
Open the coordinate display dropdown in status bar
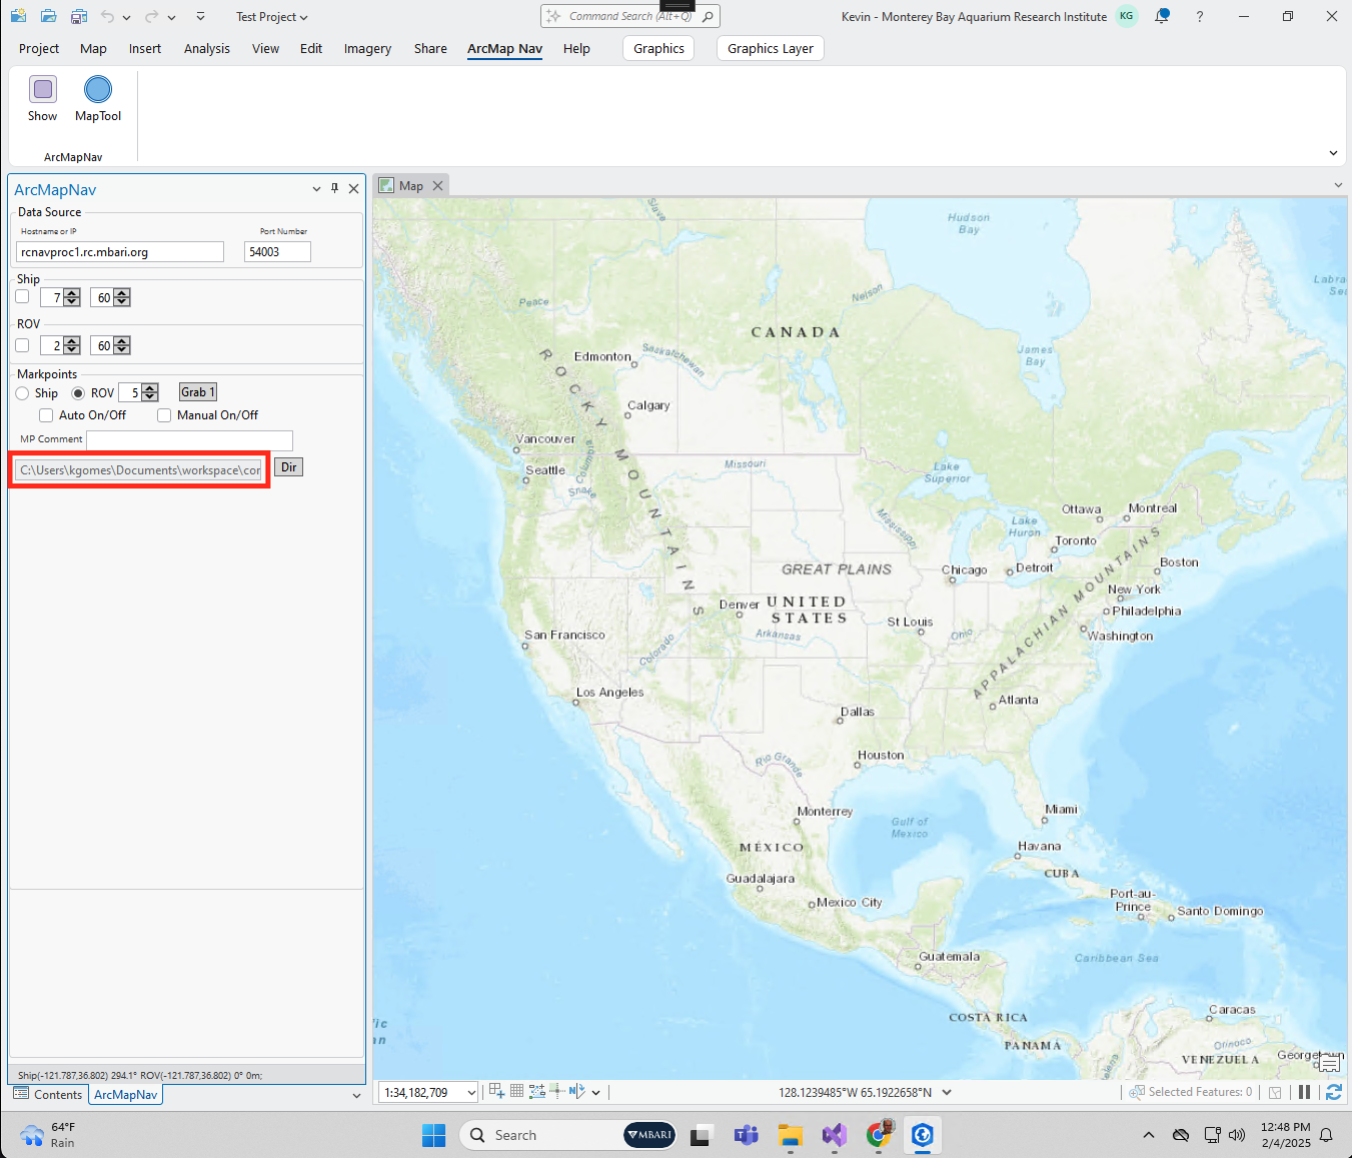click(x=947, y=1092)
